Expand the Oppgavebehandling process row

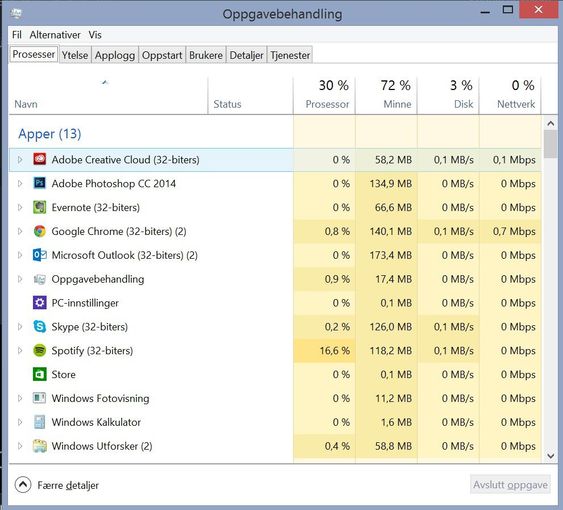click(20, 279)
